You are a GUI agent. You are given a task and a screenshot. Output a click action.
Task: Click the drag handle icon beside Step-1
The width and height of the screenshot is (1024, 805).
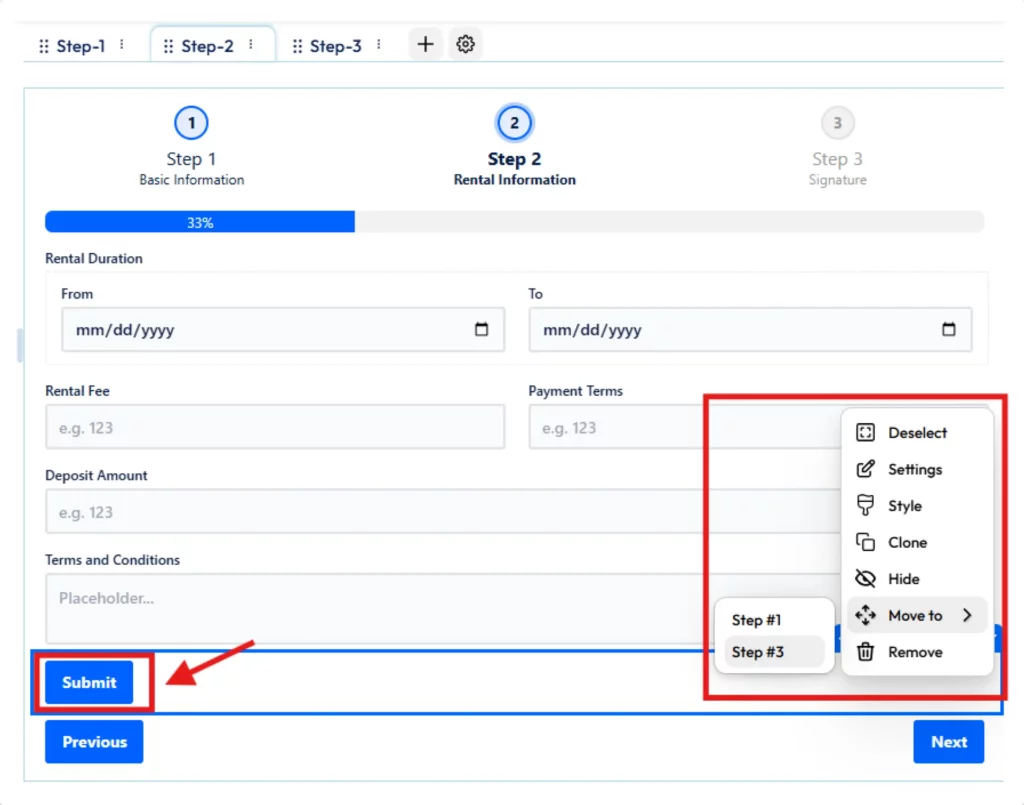pyautogui.click(x=42, y=46)
